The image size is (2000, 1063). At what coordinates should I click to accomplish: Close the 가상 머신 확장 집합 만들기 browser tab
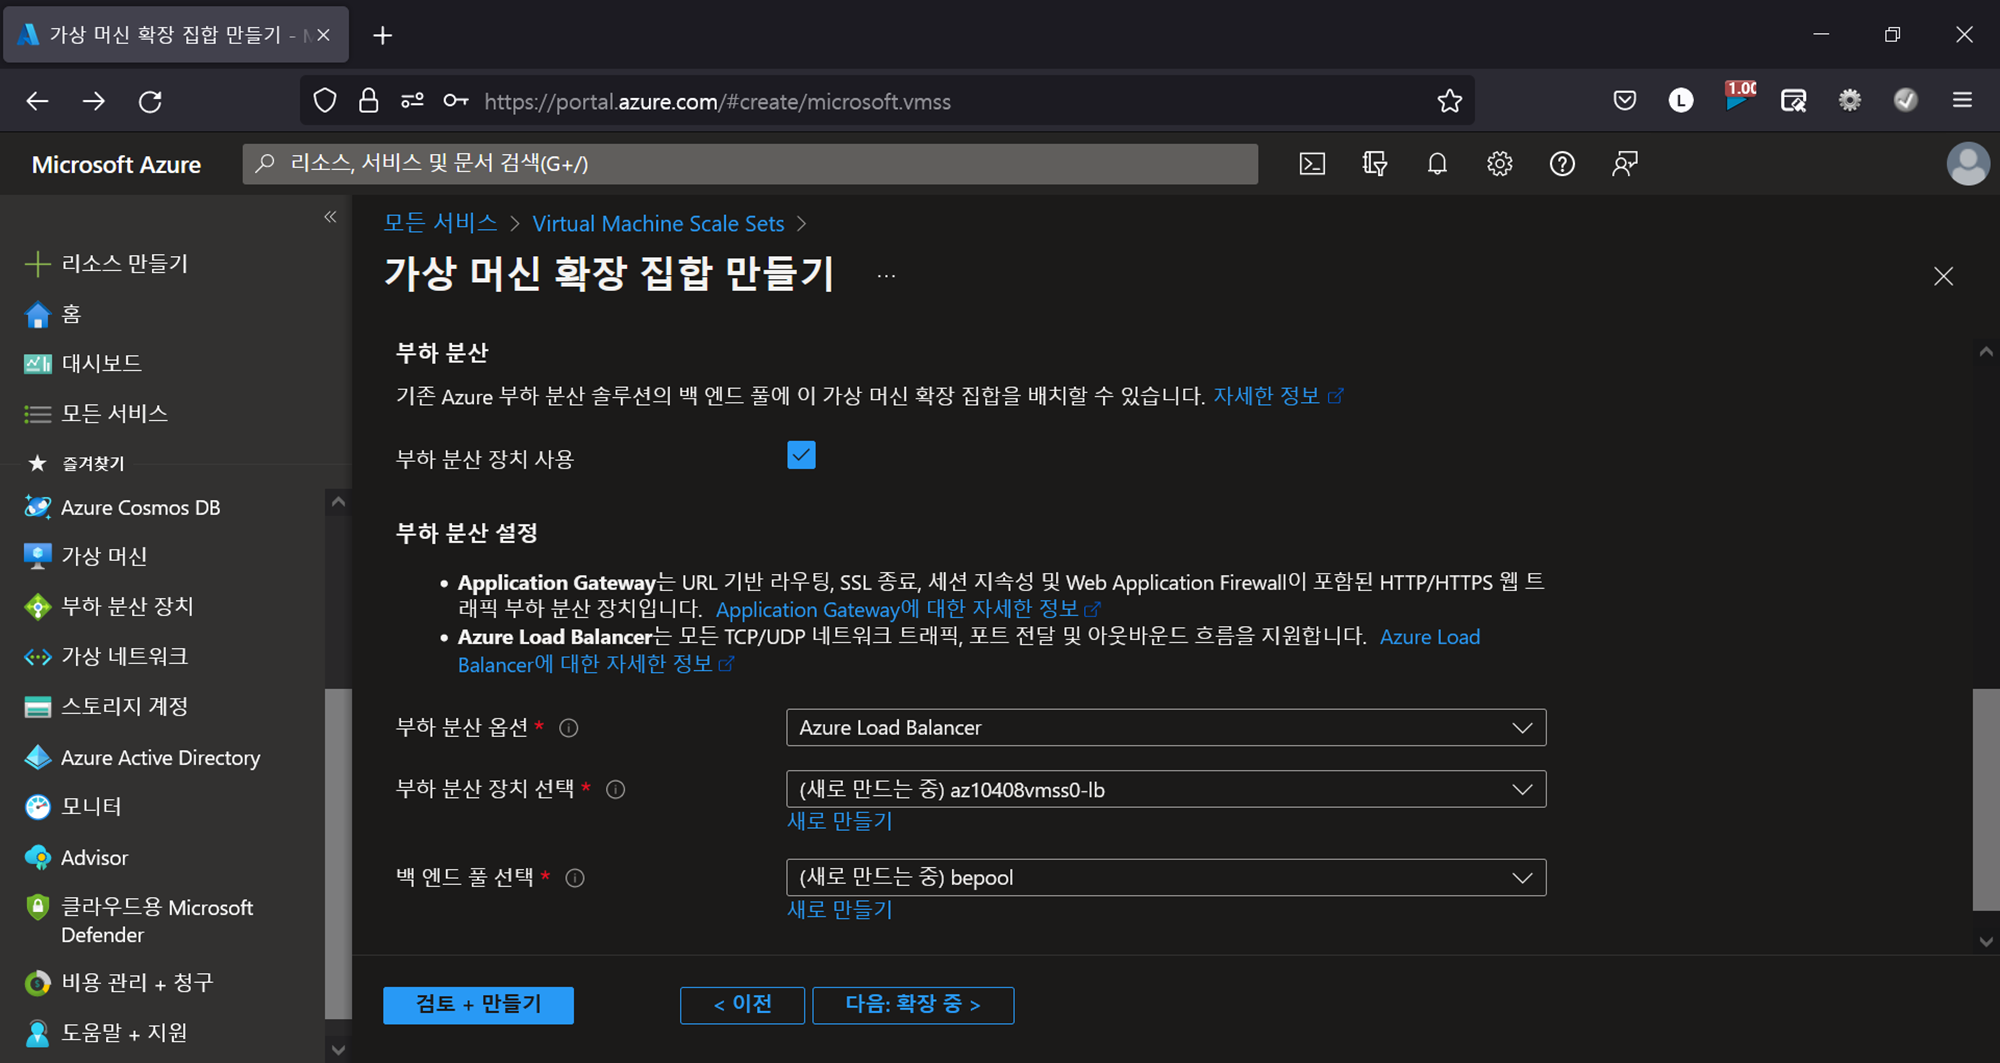pos(323,35)
